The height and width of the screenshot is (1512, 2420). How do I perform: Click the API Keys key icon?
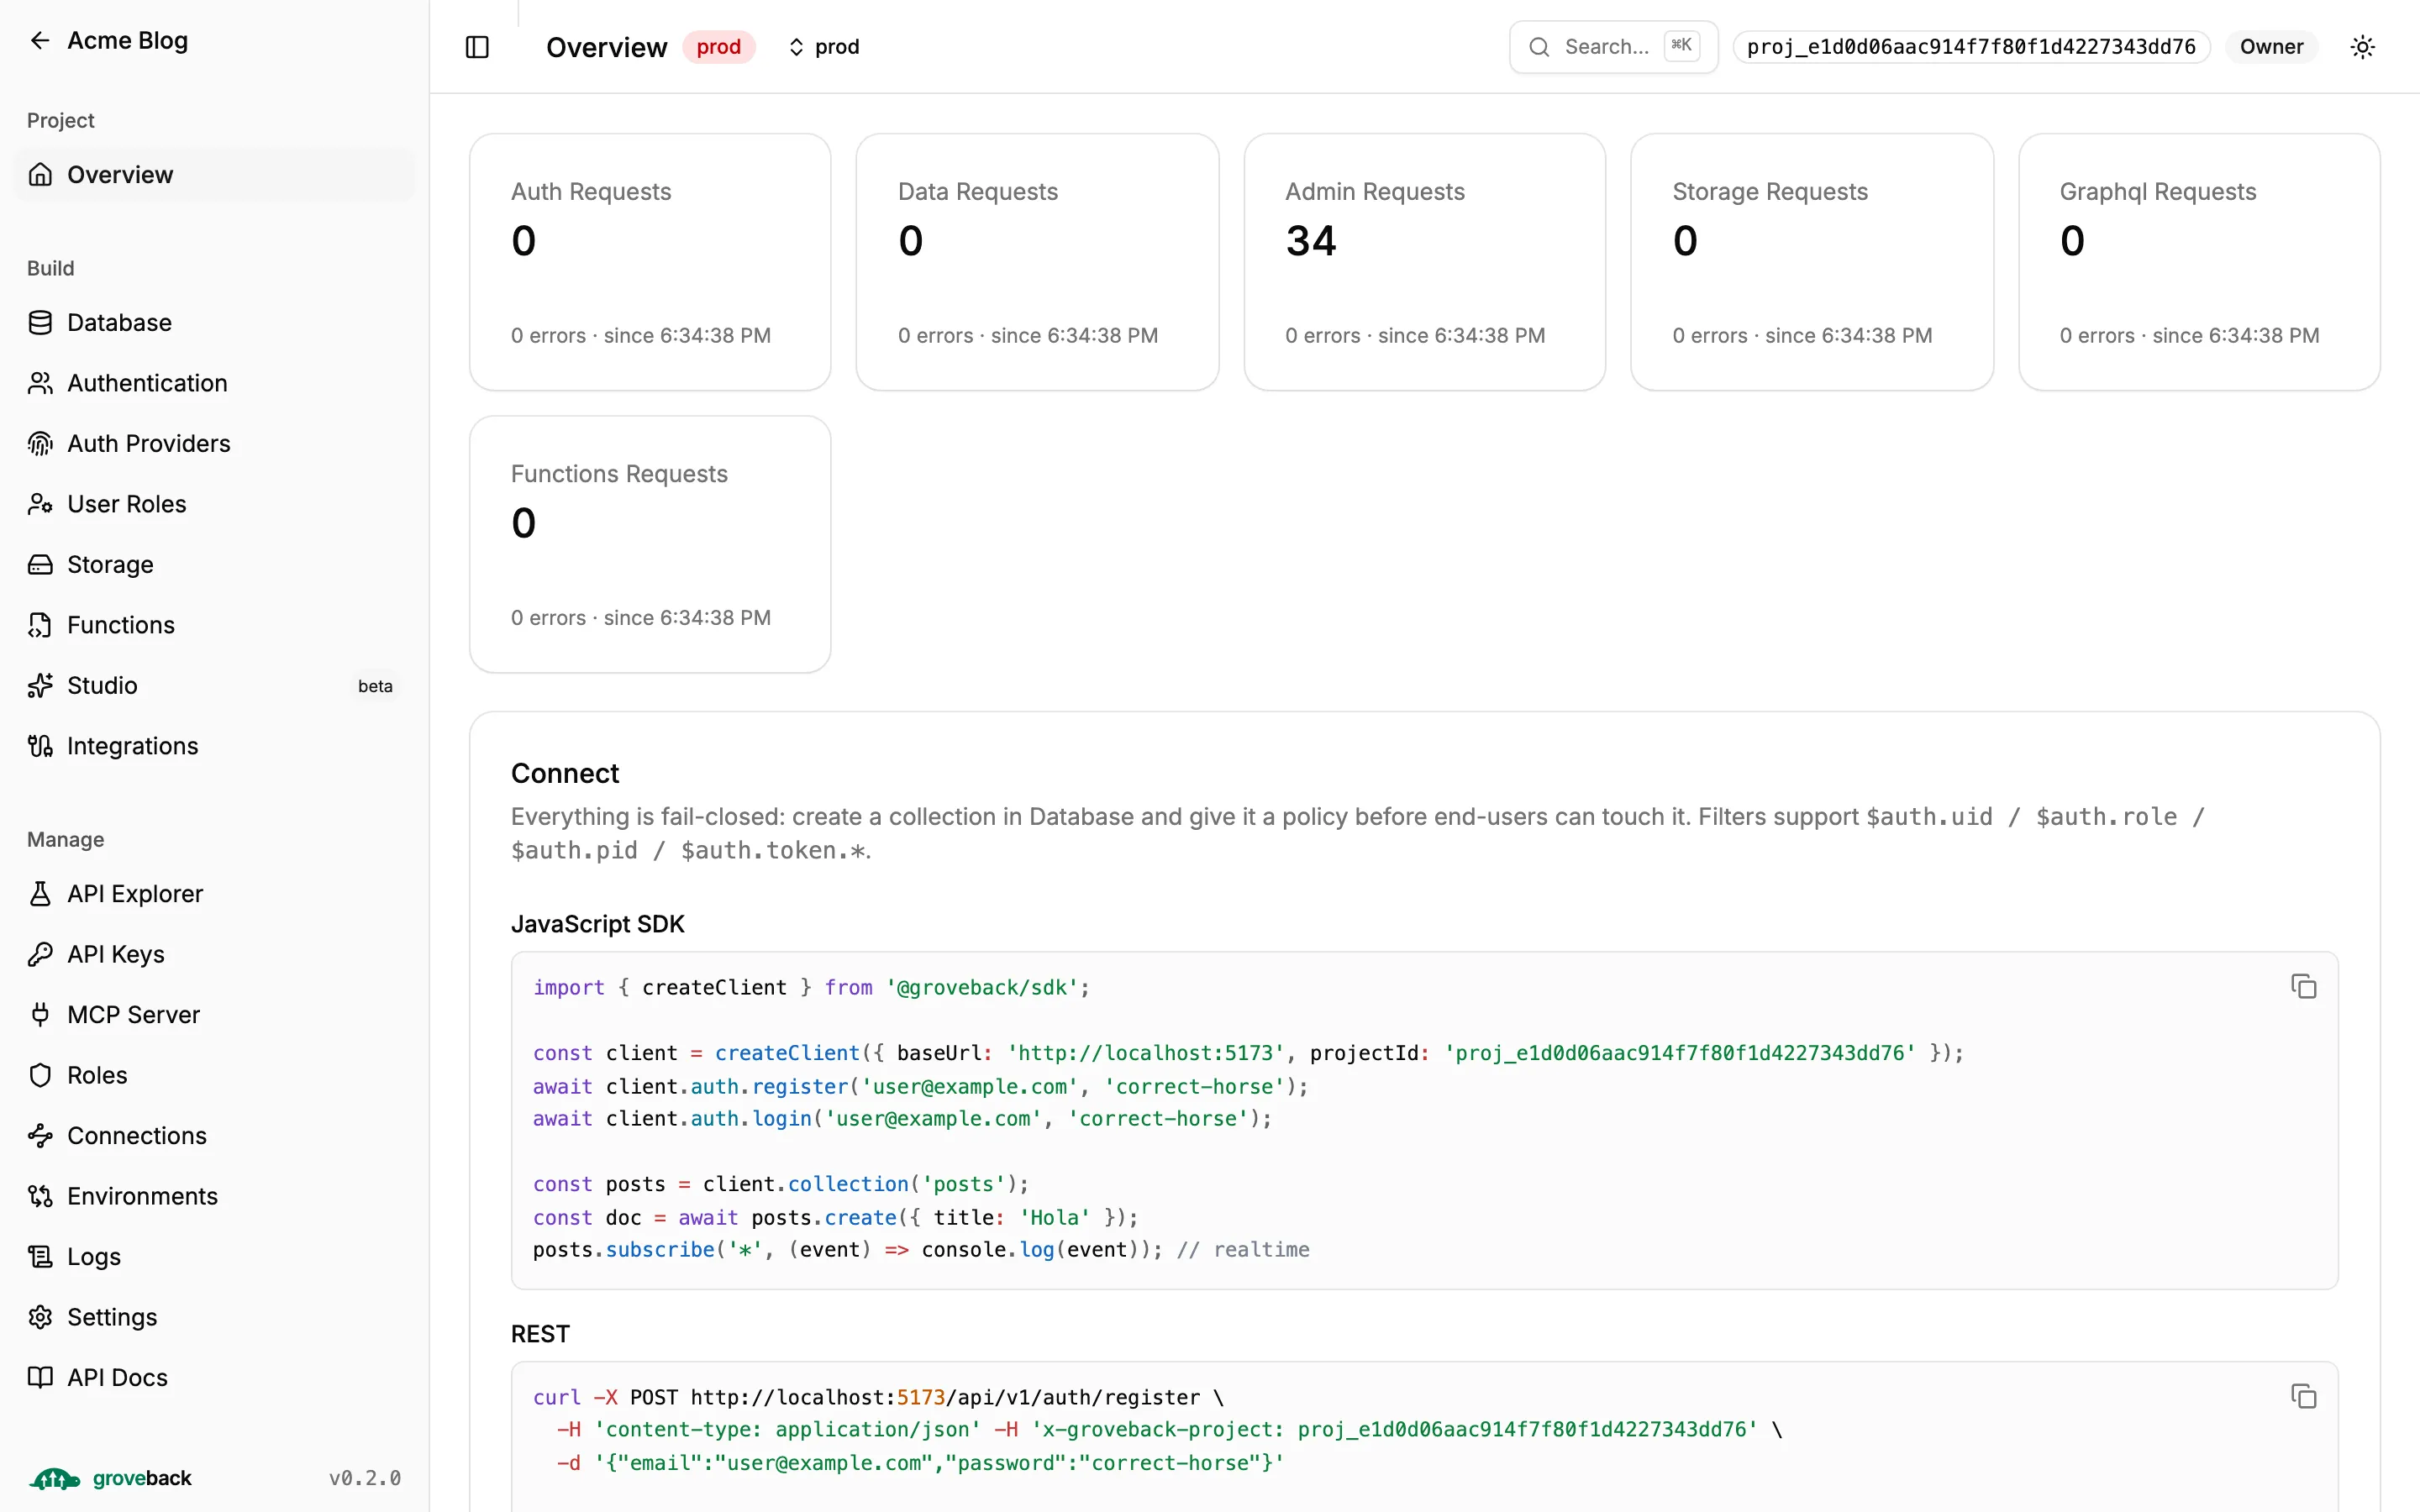pyautogui.click(x=40, y=954)
